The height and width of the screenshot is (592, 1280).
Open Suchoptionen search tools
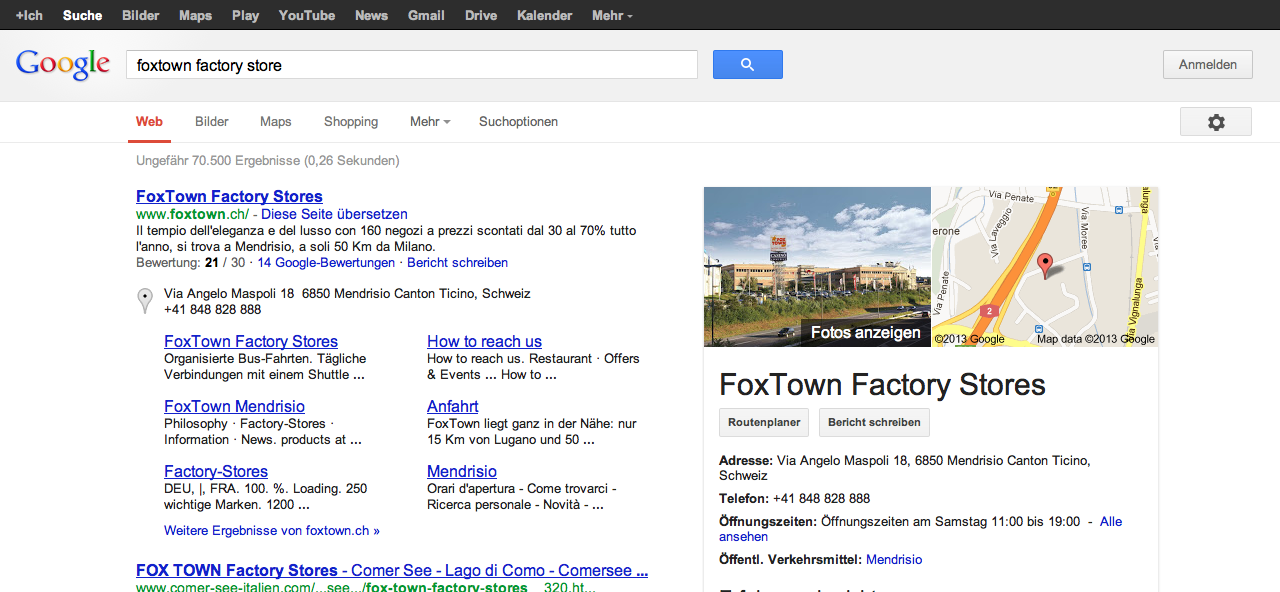(x=518, y=122)
